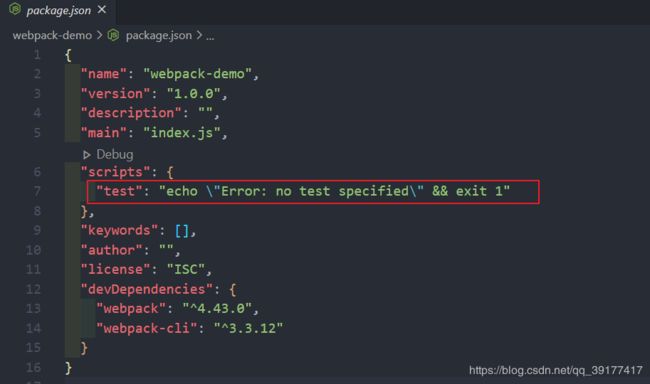Click the "scripts" key
Screen dimensions: 650x384
(x=116, y=172)
